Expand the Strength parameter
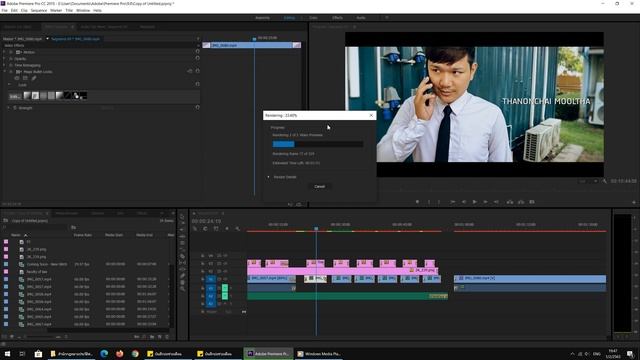The height and width of the screenshot is (360, 640). (9, 108)
